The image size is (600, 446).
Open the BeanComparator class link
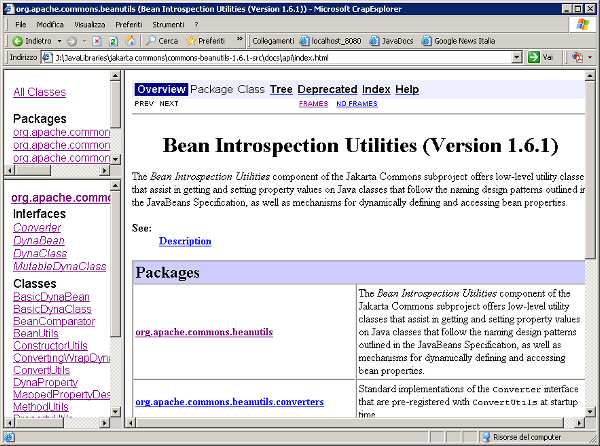pyautogui.click(x=54, y=321)
